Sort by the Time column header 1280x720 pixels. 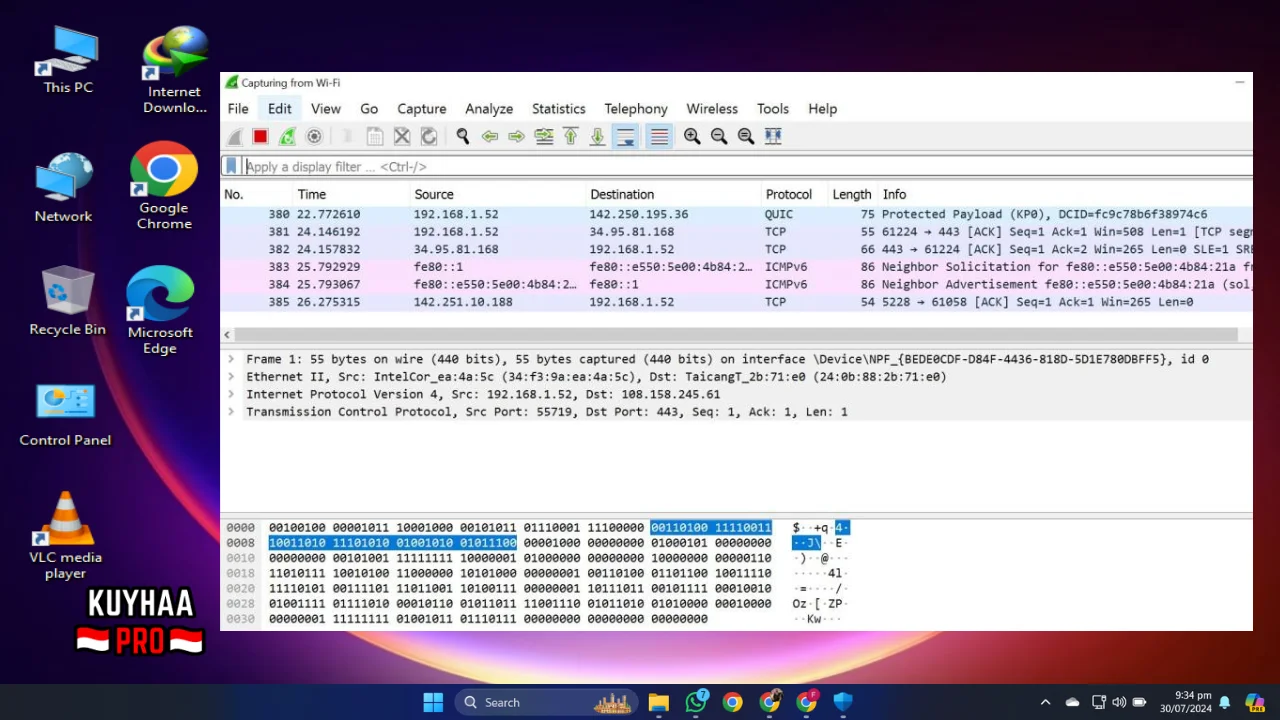(x=351, y=194)
